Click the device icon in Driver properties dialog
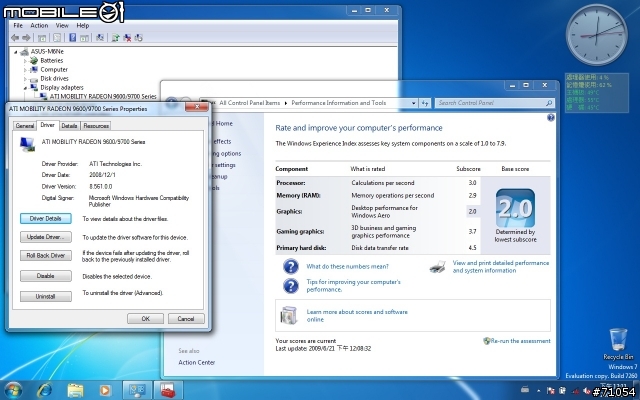 pyautogui.click(x=27, y=144)
